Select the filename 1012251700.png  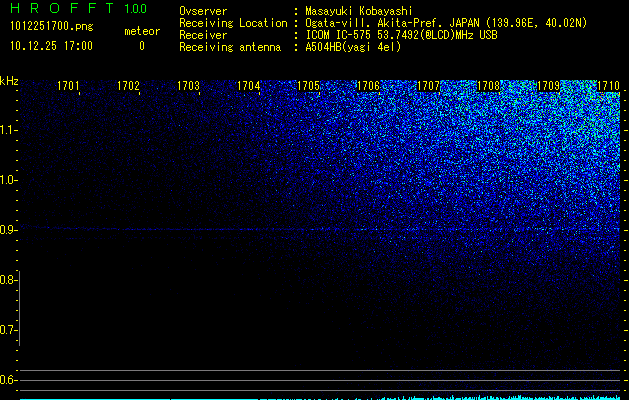52,27
